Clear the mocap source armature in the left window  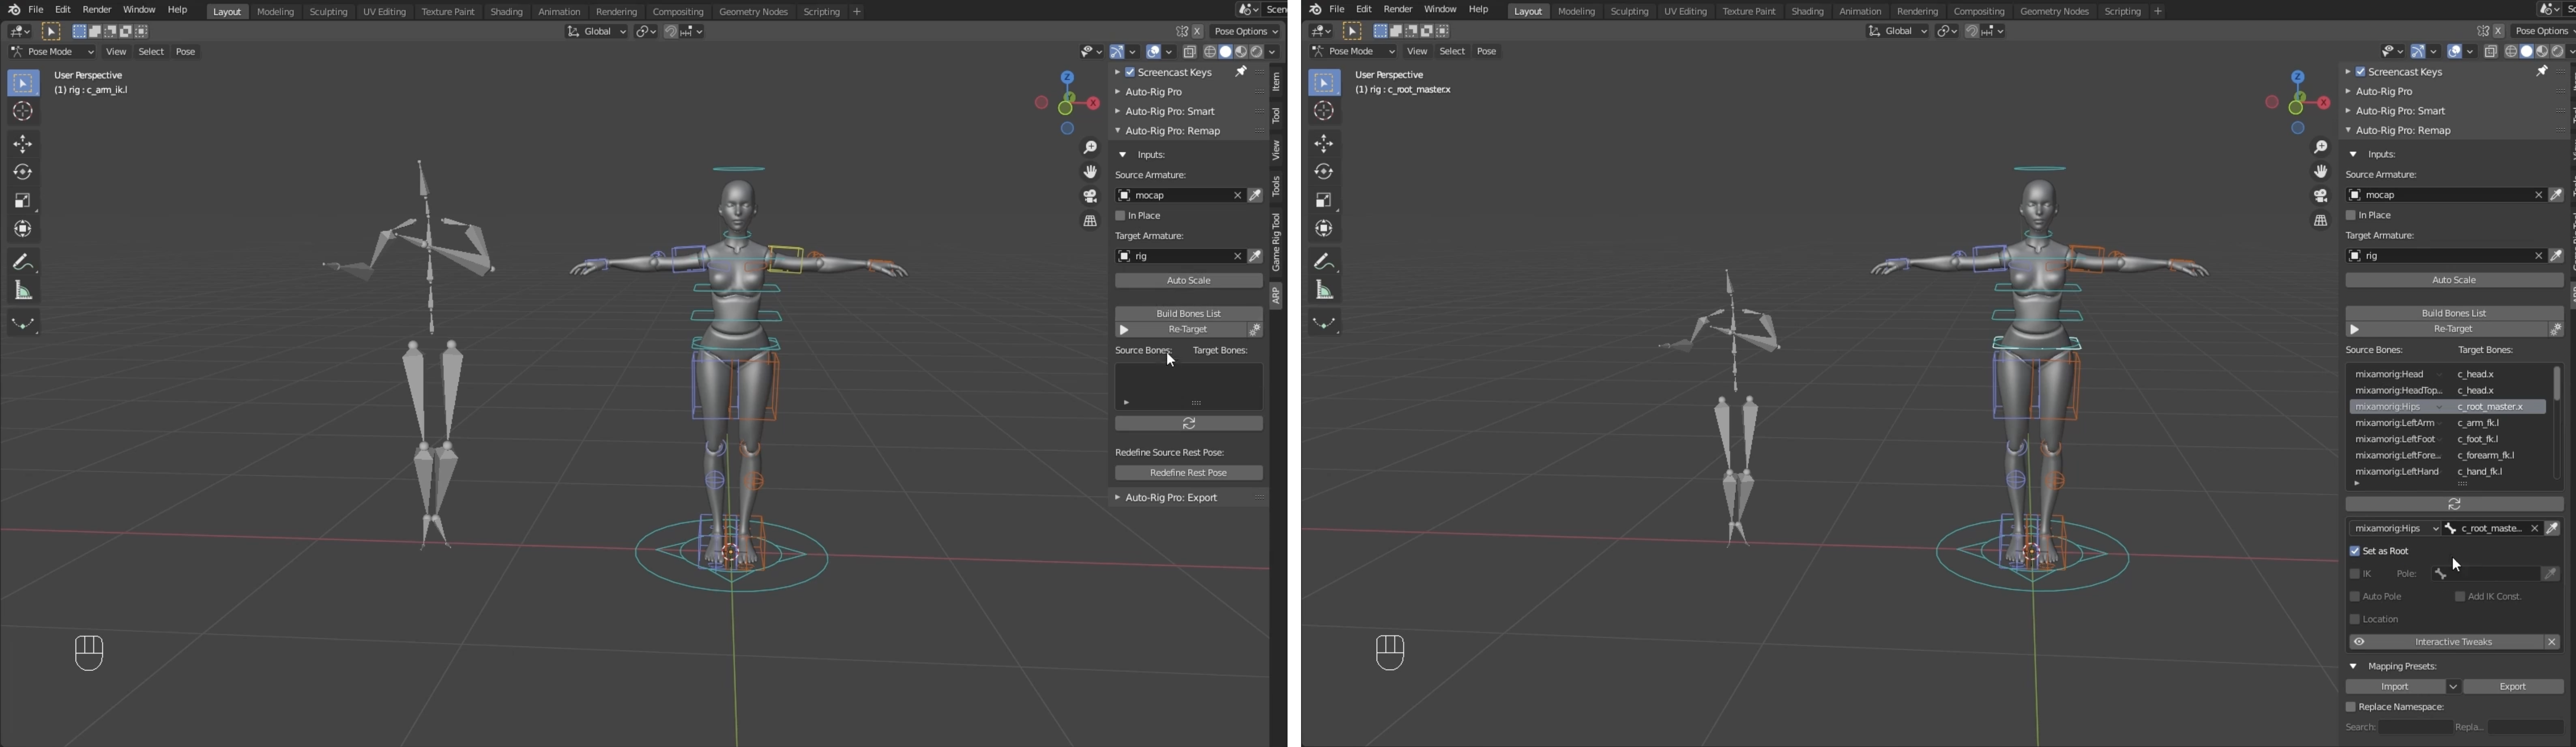click(1237, 196)
